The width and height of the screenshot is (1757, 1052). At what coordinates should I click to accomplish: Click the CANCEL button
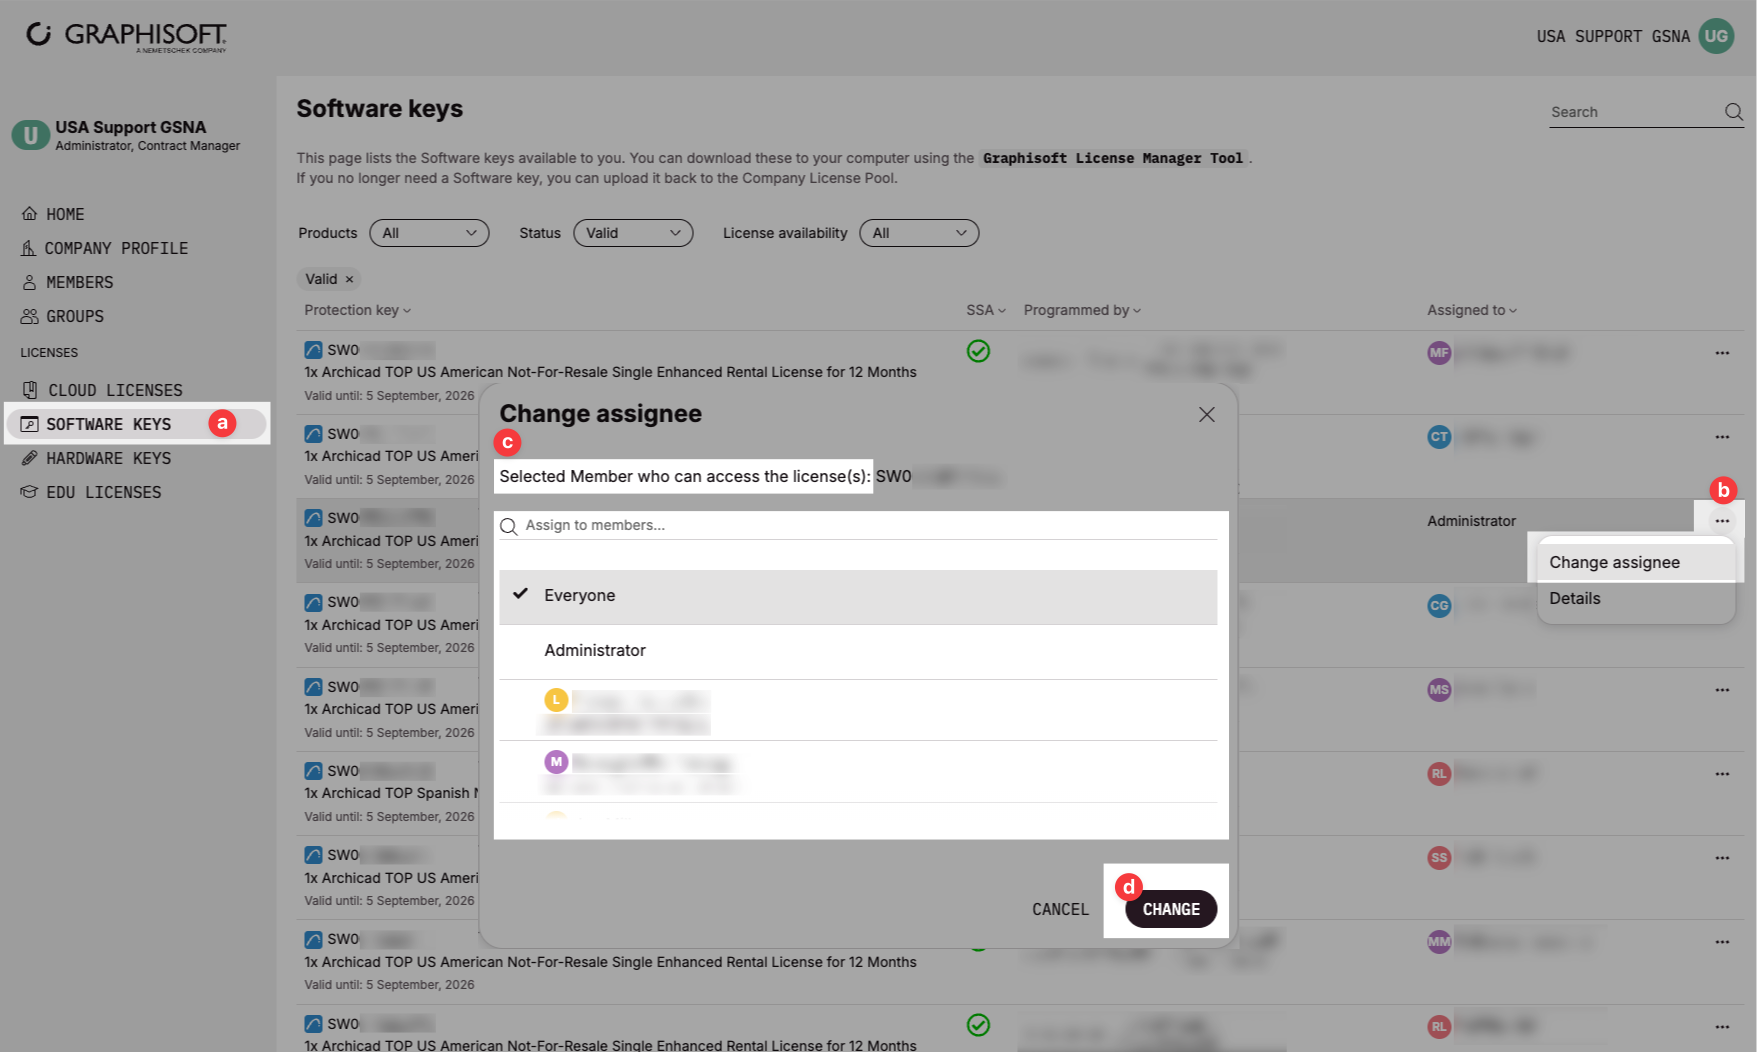(x=1060, y=909)
